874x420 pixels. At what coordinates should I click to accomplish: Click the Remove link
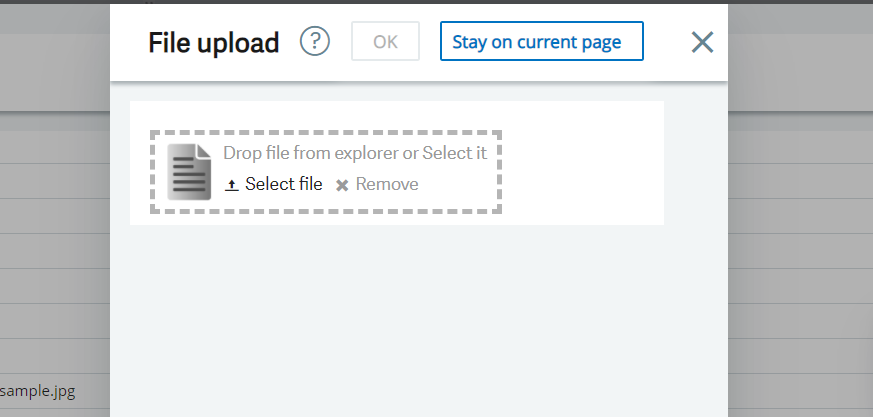(x=387, y=184)
